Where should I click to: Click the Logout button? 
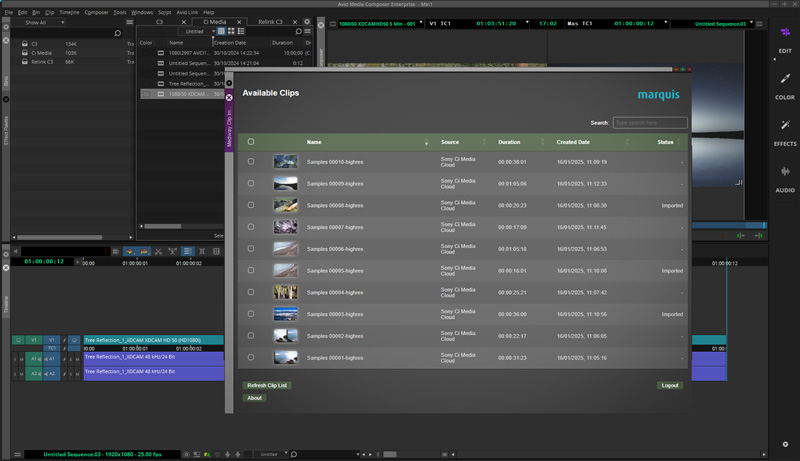(670, 386)
